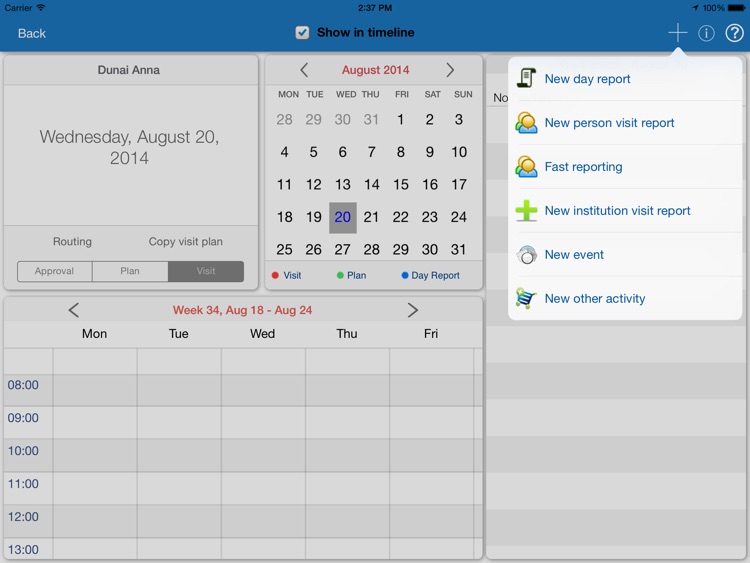The image size is (750, 563).
Task: Click the Thu column header
Action: click(346, 333)
